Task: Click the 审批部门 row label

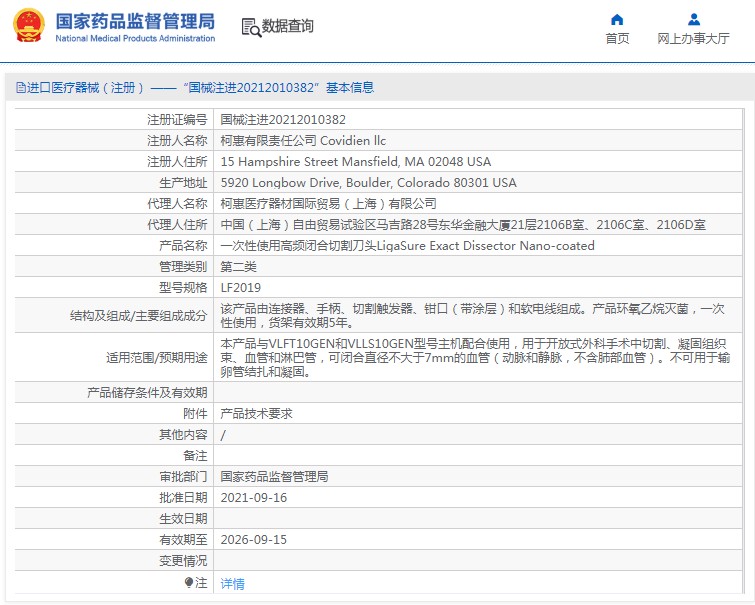Action: pyautogui.click(x=183, y=477)
